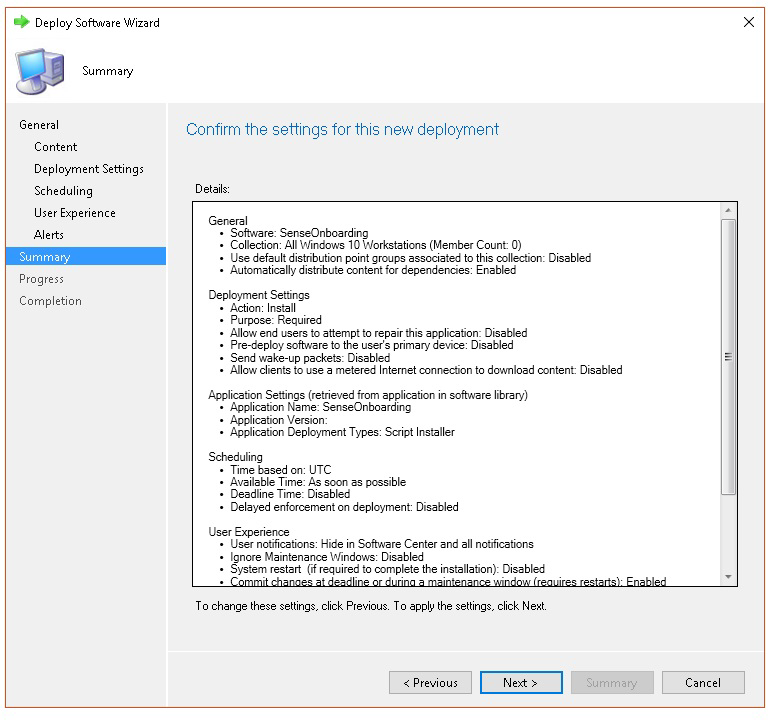Open the Content step in sidebar
781x722 pixels.
[x=55, y=147]
